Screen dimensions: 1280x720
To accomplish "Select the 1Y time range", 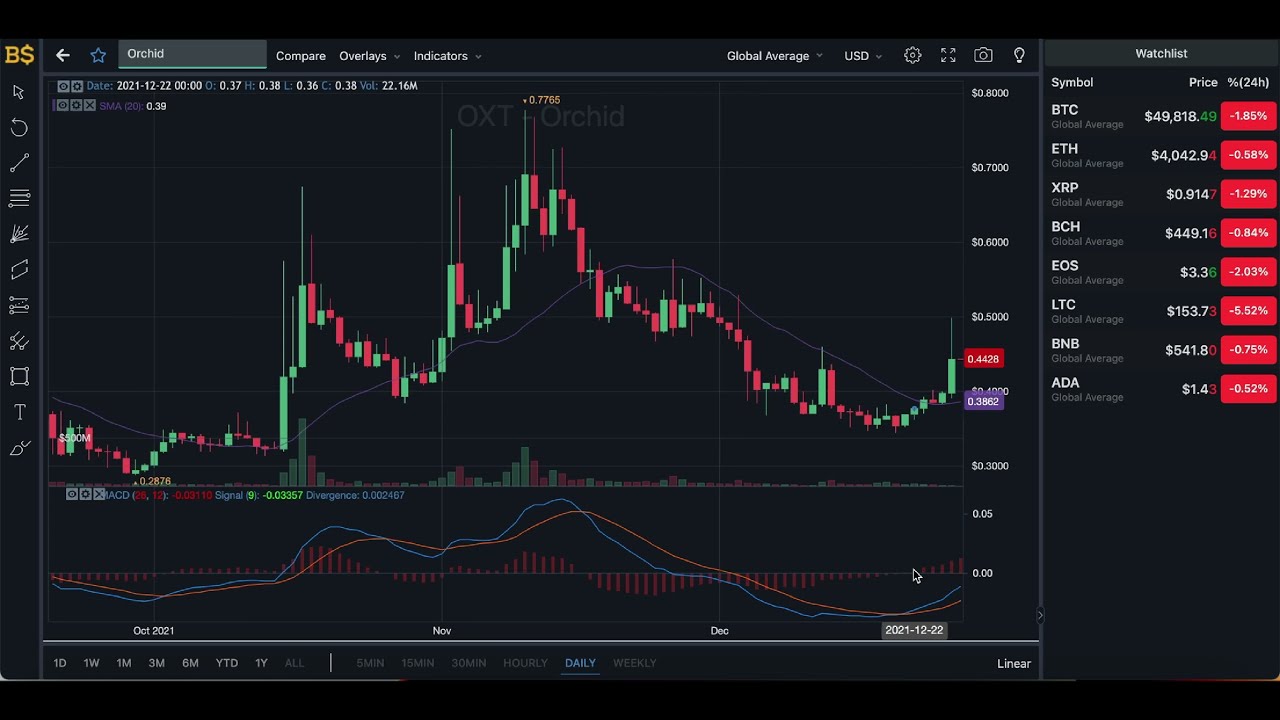I will click(x=261, y=663).
